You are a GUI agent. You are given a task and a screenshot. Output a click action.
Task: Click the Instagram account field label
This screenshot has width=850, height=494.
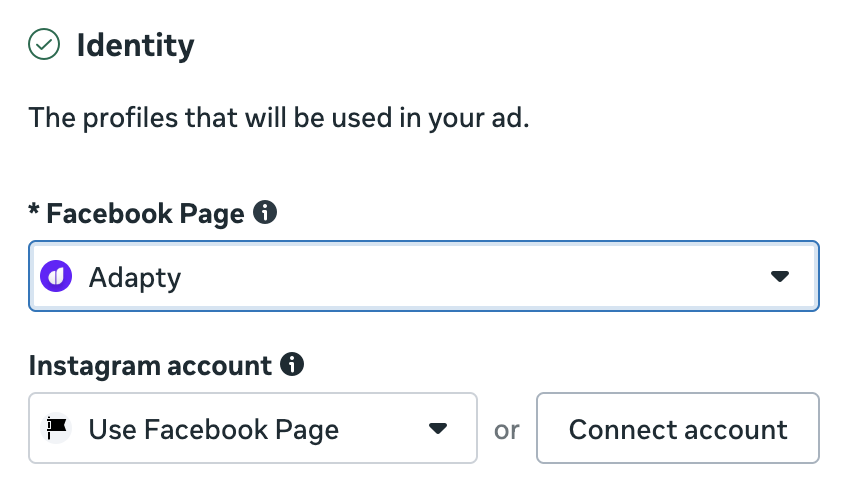click(x=150, y=366)
